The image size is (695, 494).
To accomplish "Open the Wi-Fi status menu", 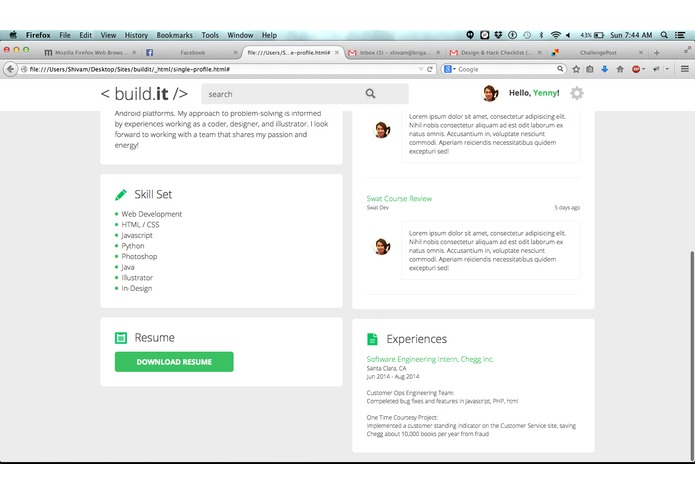I will click(555, 35).
